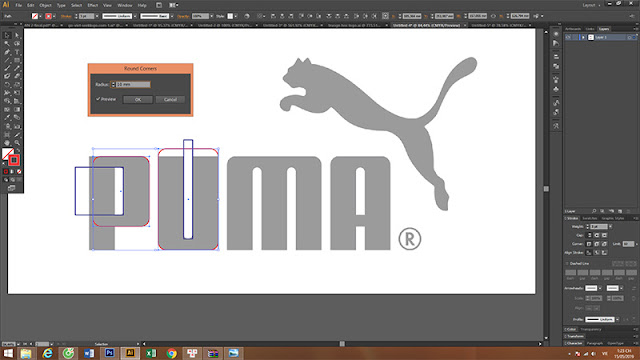640x360 pixels.
Task: Select the Lasso tool
Action: click(x=17, y=43)
